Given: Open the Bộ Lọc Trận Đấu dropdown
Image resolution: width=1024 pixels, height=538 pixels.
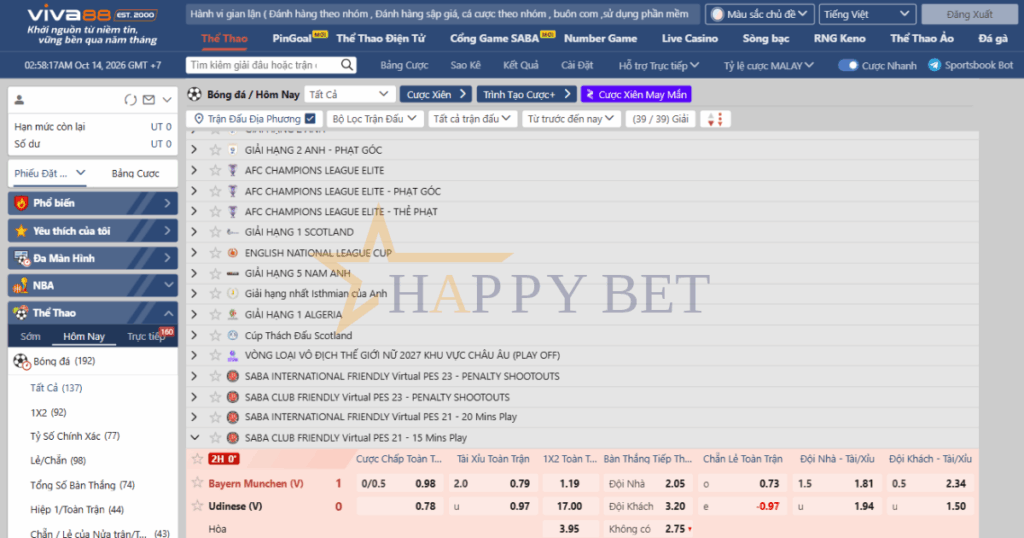Looking at the screenshot, I should (374, 119).
